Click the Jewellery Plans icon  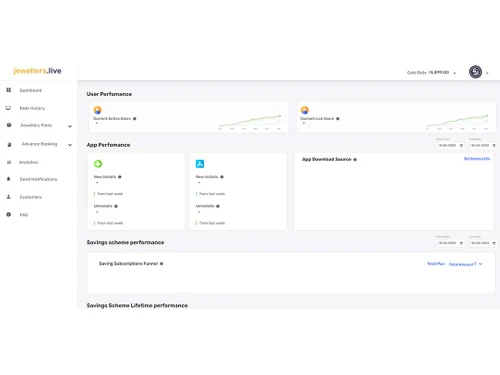[x=9, y=125]
